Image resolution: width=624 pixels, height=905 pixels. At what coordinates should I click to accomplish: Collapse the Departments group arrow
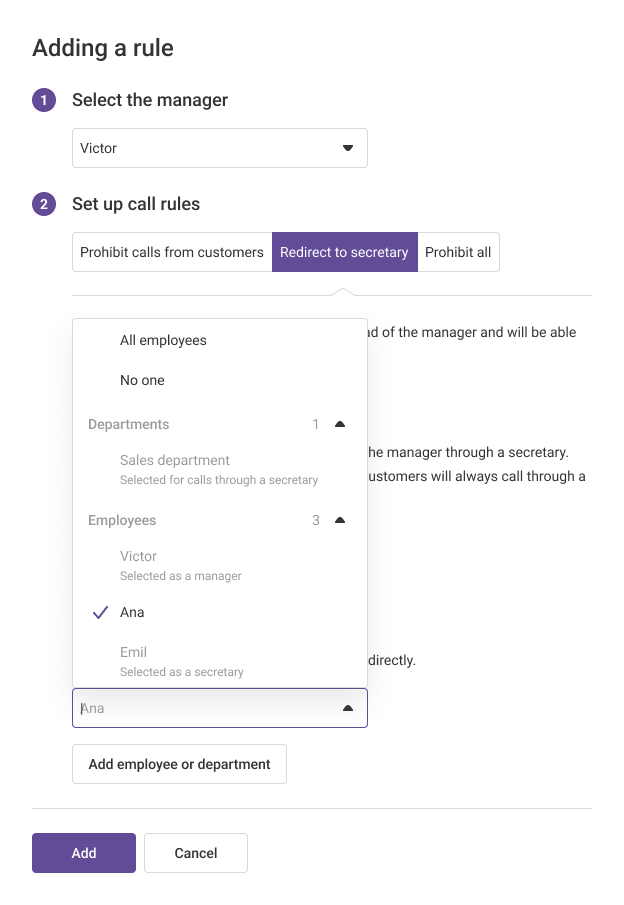coord(340,424)
